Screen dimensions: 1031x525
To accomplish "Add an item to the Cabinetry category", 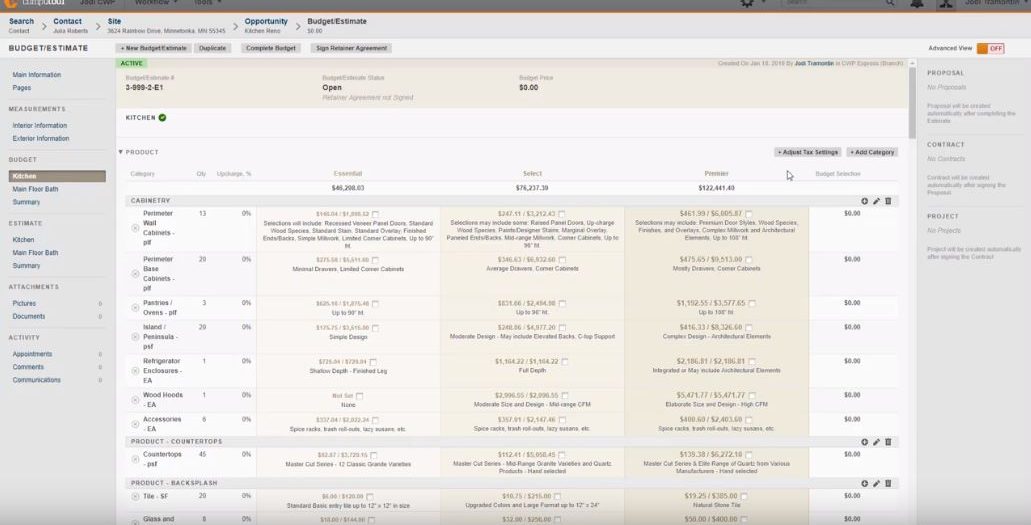I will click(865, 201).
